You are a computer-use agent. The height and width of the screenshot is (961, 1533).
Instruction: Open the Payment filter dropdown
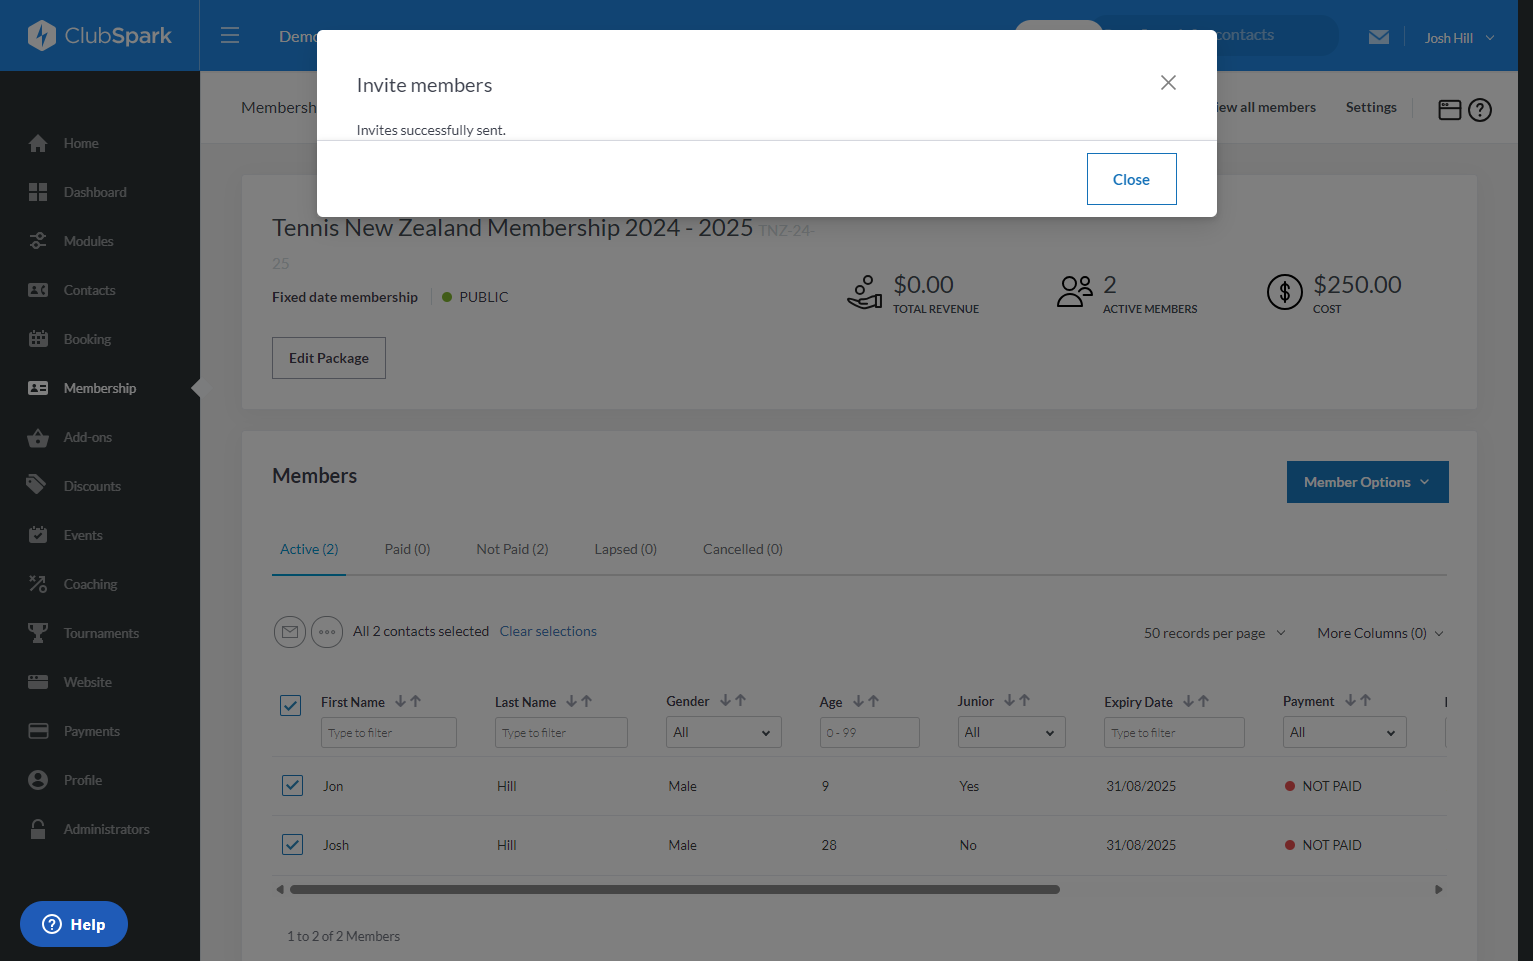click(1344, 732)
